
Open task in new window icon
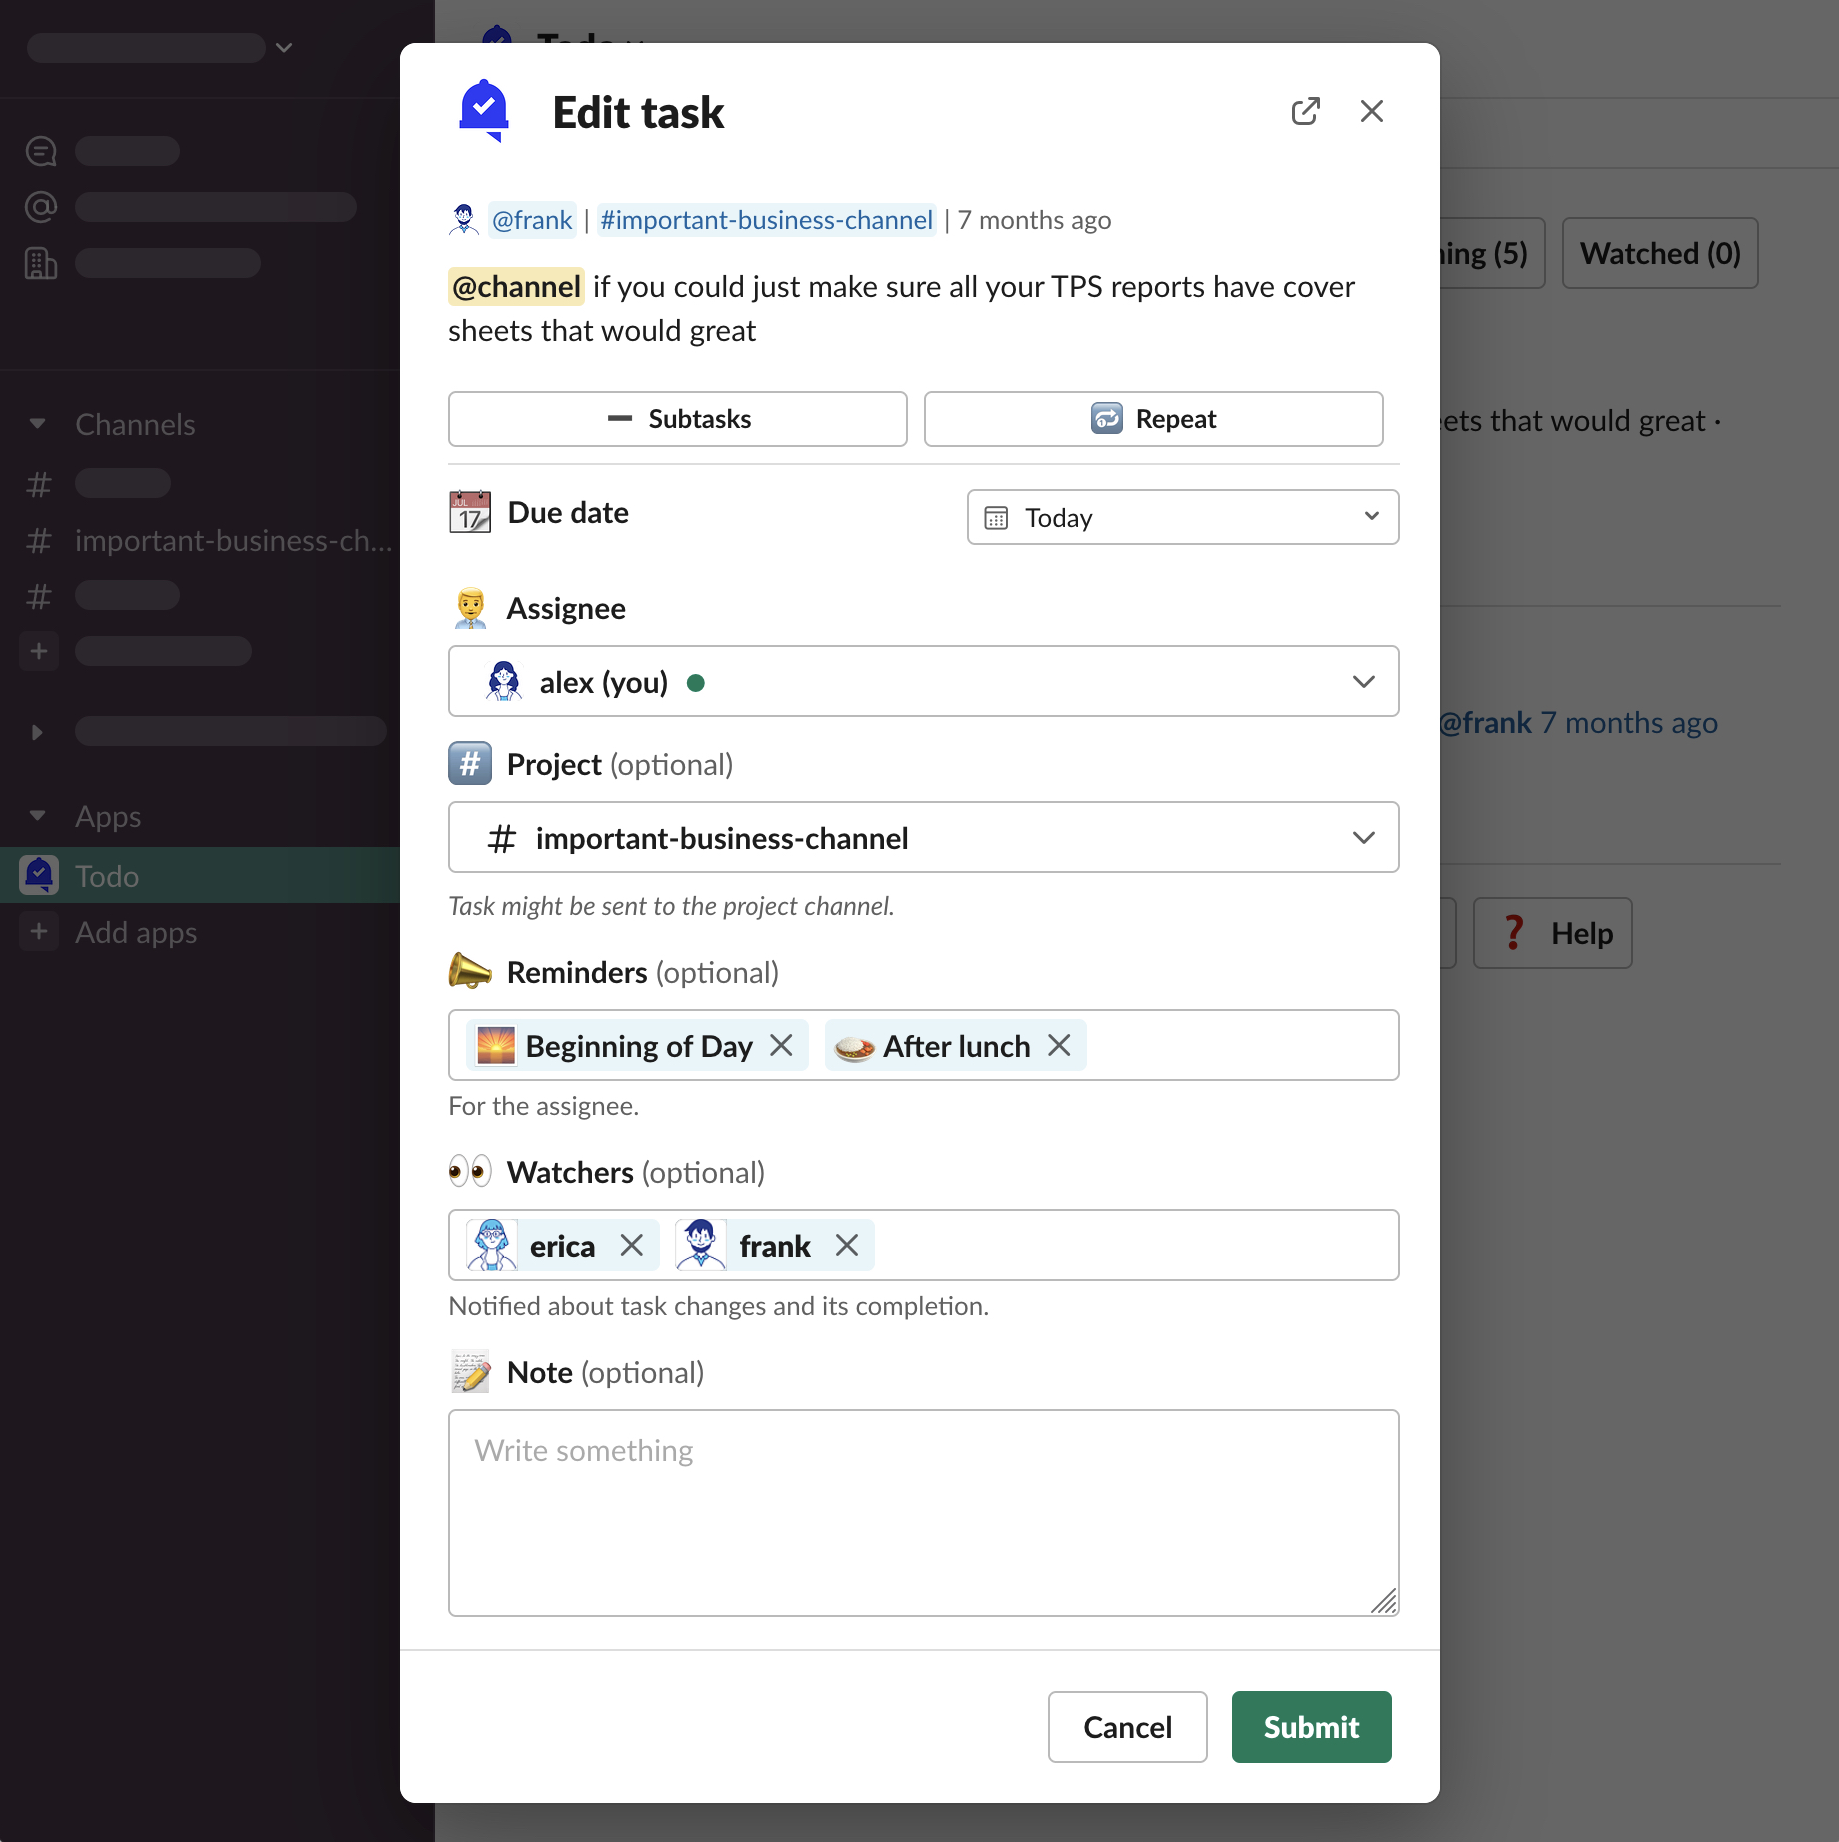[1305, 111]
